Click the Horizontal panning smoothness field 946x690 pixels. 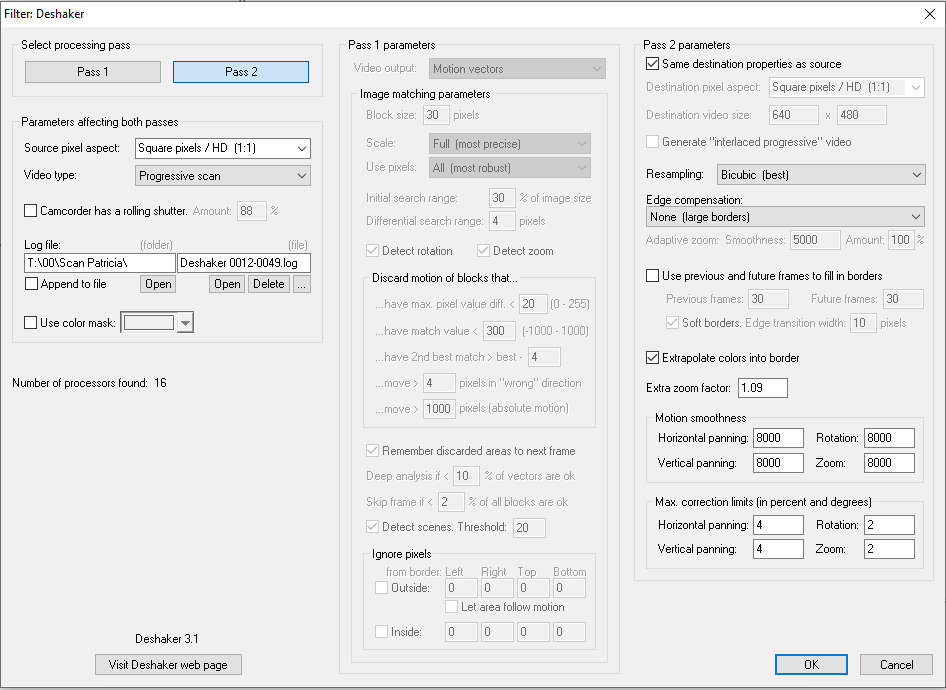[x=778, y=438]
